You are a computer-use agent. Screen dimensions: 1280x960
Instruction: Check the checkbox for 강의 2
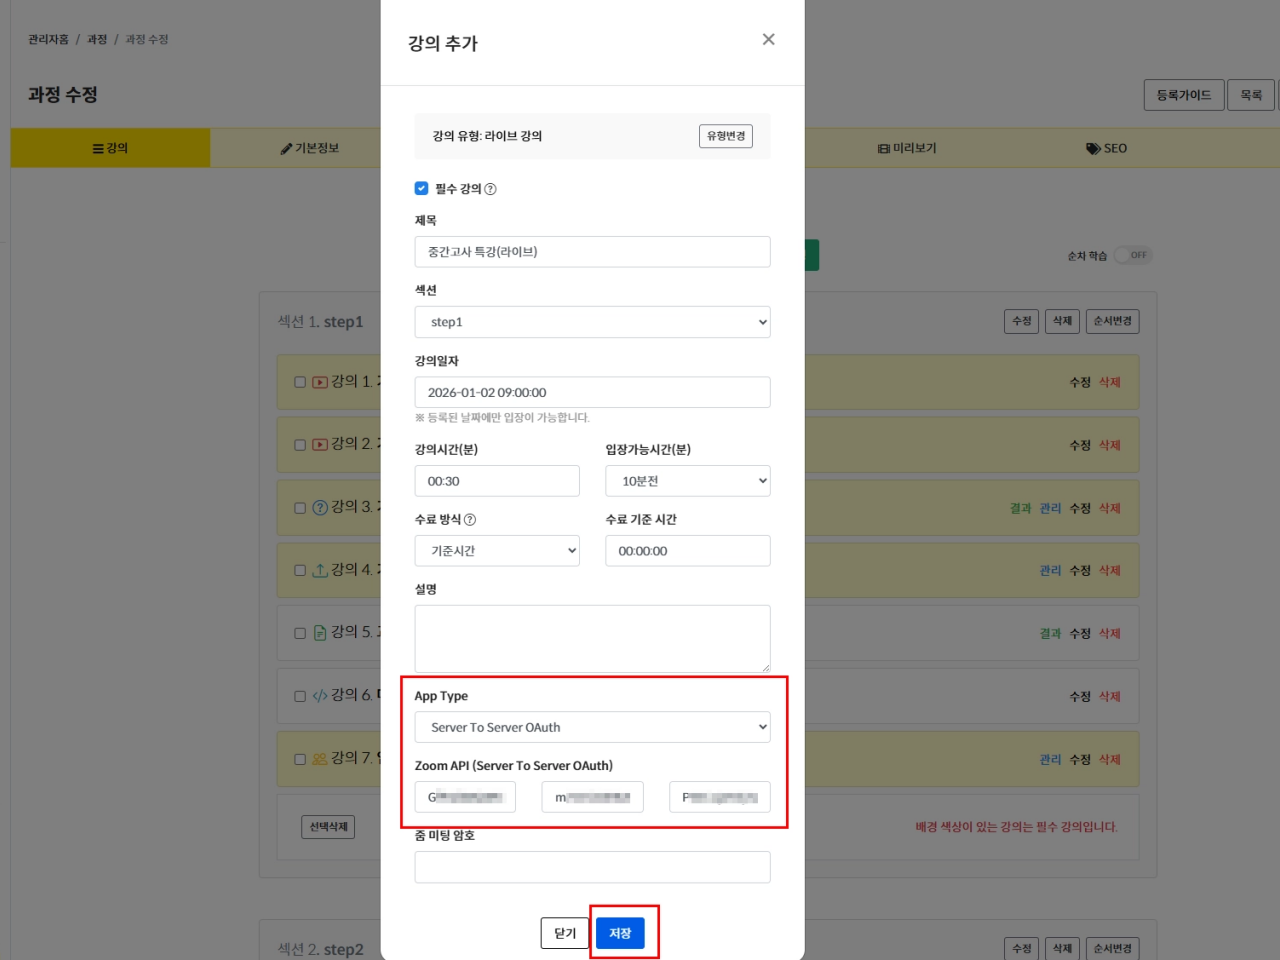[x=300, y=445]
